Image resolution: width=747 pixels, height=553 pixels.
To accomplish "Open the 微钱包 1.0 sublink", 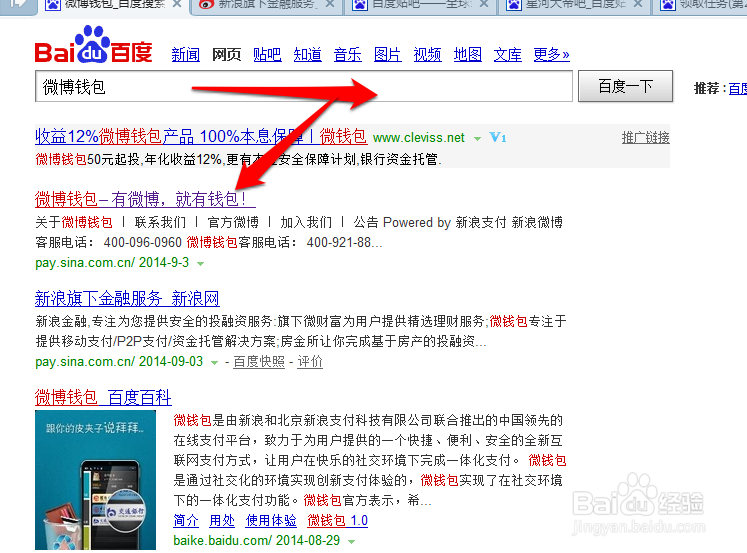I will 337,521.
